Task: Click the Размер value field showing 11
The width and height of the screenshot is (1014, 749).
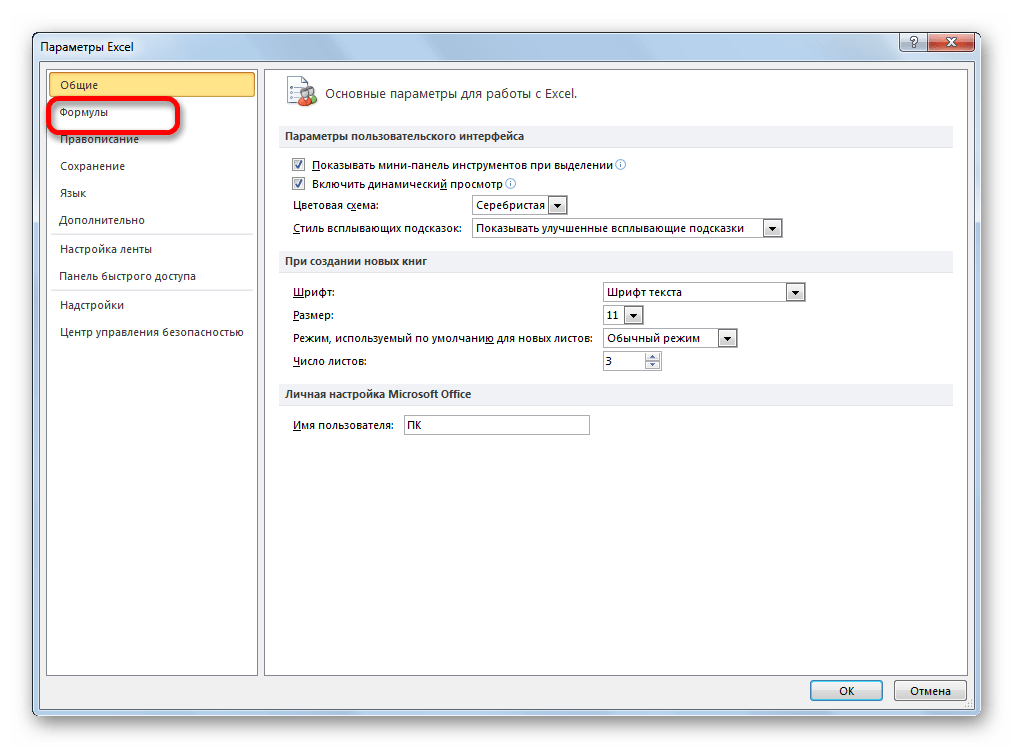Action: [614, 316]
